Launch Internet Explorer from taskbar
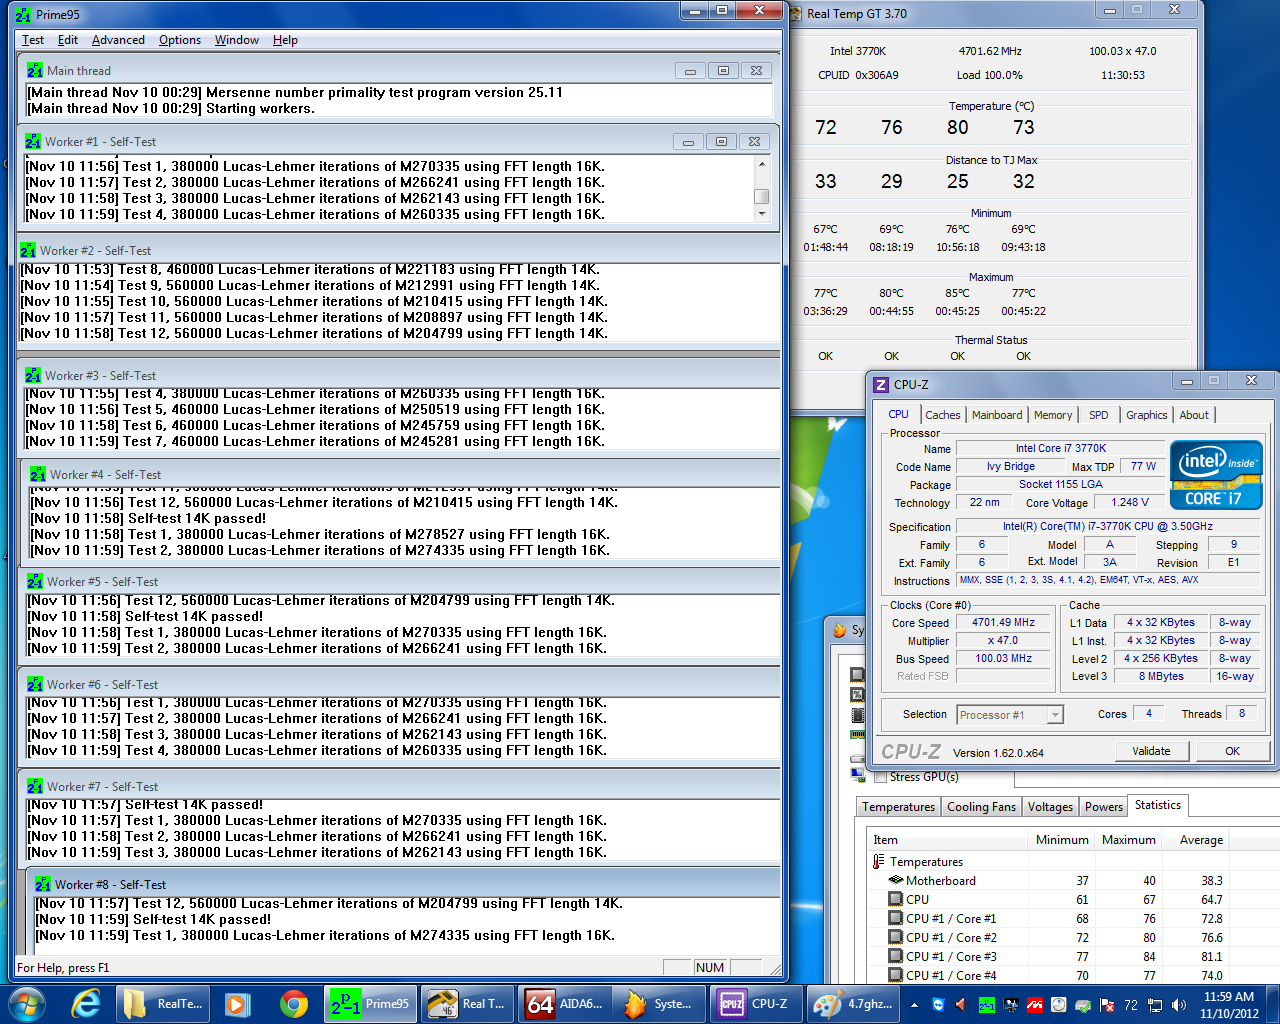The image size is (1280, 1024). [x=87, y=1004]
